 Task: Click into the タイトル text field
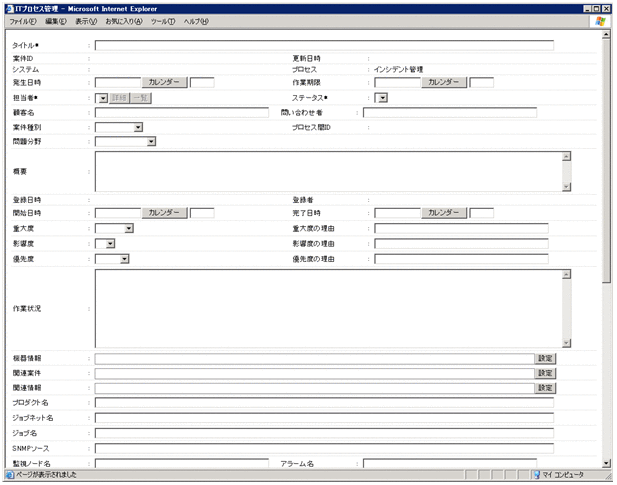click(323, 45)
